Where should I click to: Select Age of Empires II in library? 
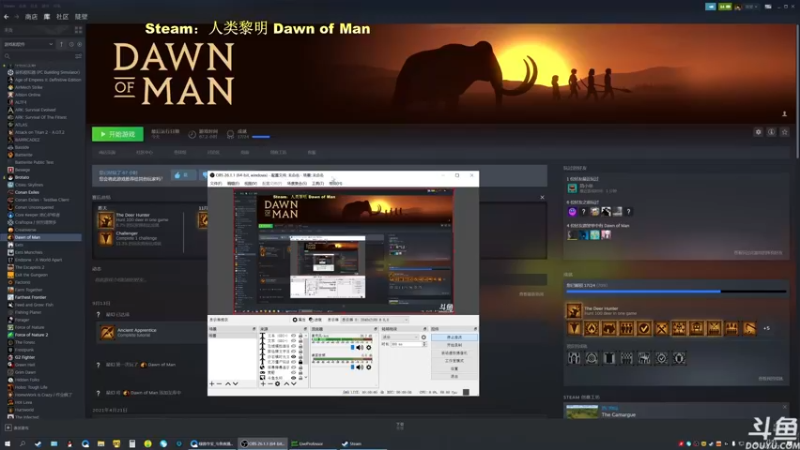point(44,80)
